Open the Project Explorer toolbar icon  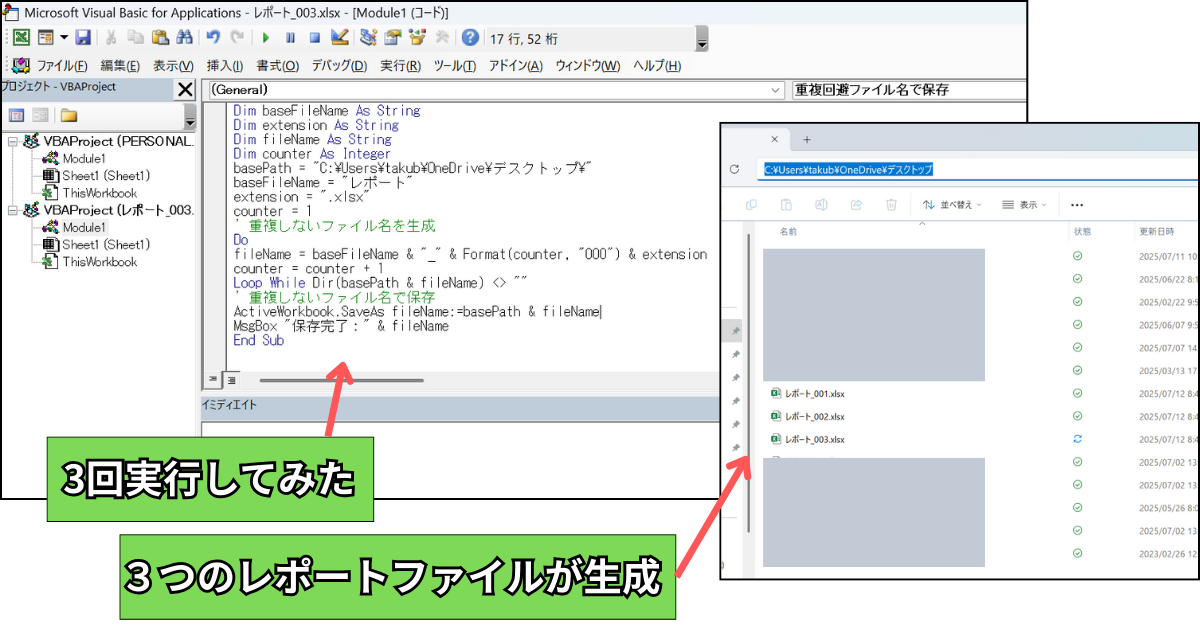click(x=368, y=38)
